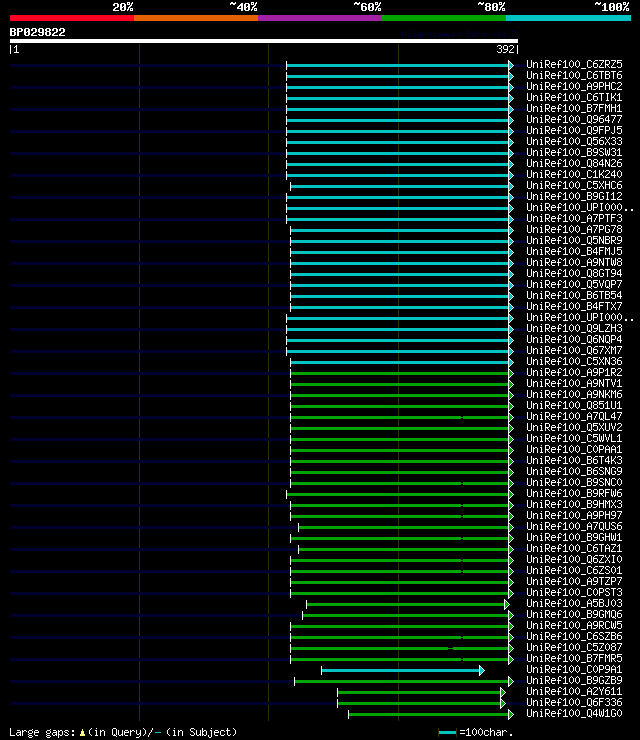Click the UniRef100_B4FMJ5 label
The width and height of the screenshot is (640, 740).
coord(574,252)
